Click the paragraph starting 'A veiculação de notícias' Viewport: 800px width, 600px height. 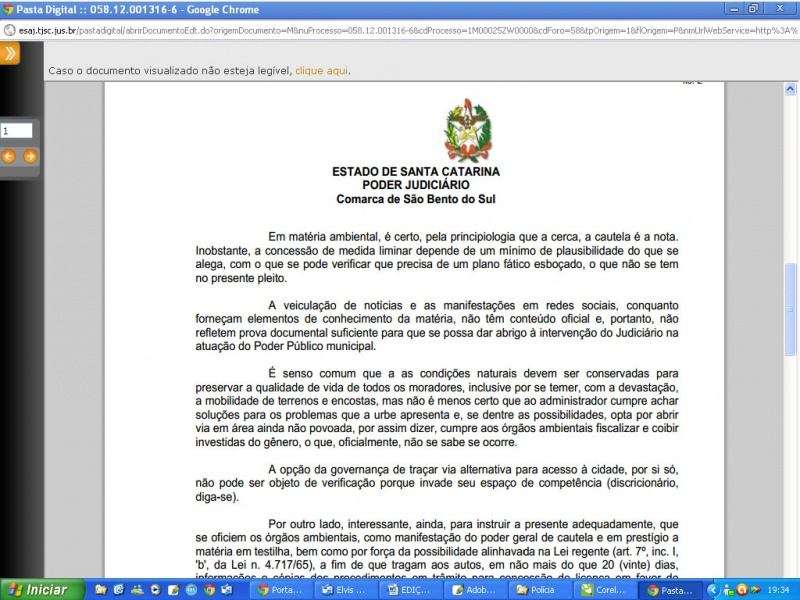[437, 326]
